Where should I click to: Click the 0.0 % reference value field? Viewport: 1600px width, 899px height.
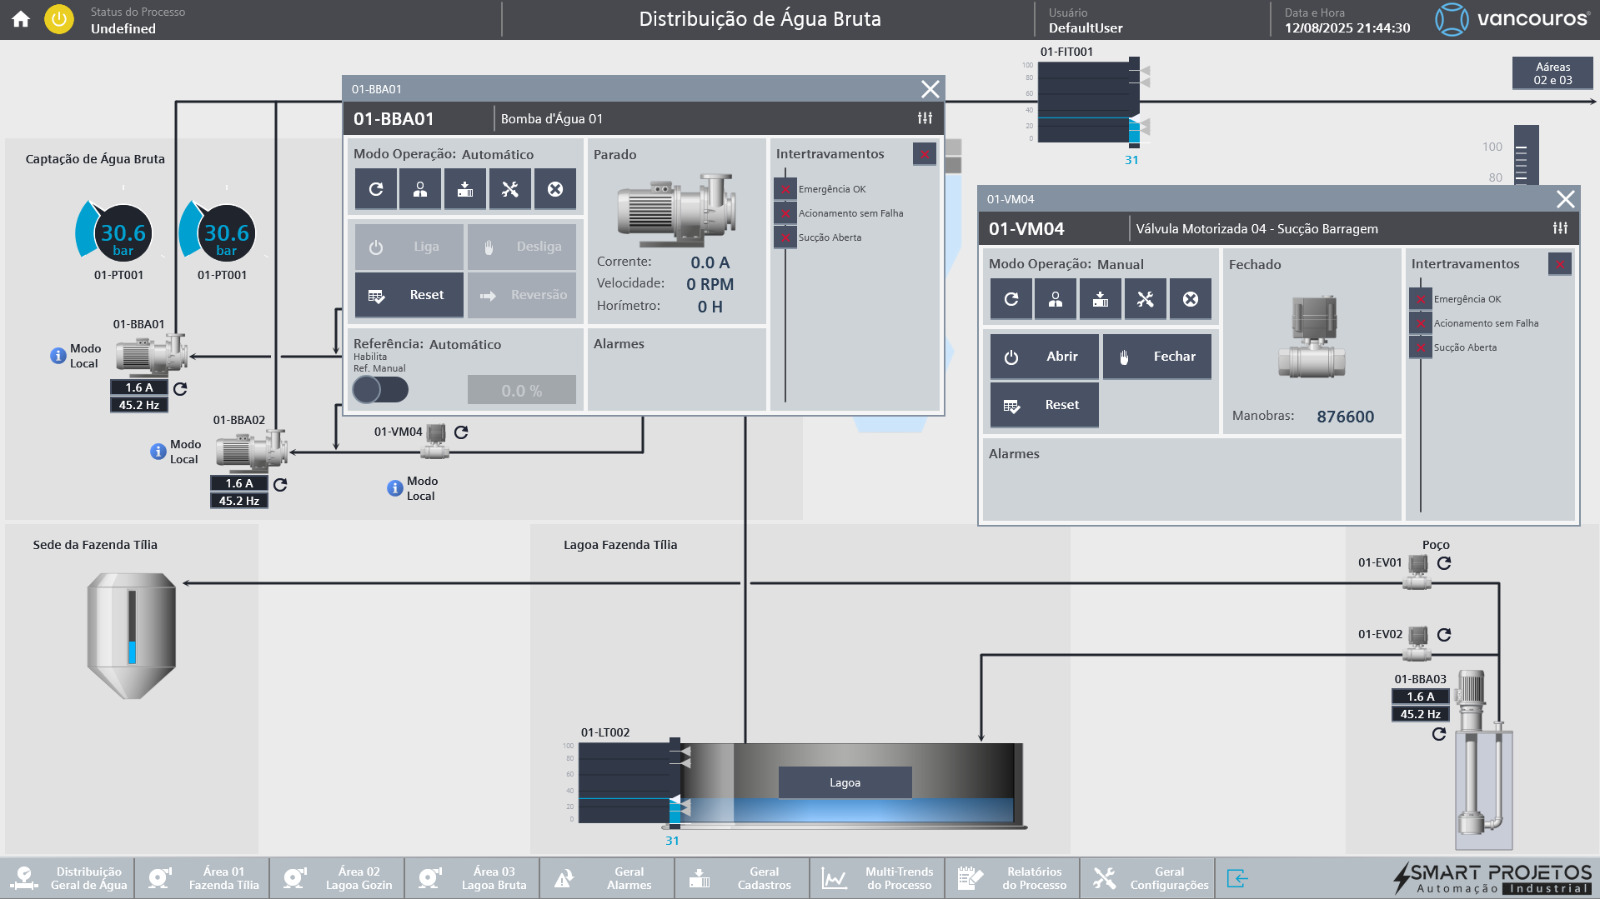[521, 390]
